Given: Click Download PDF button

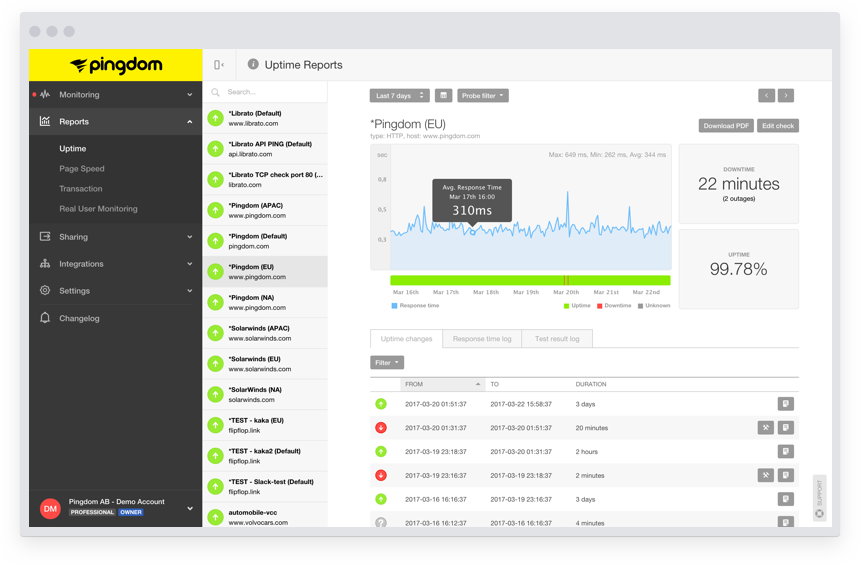Looking at the screenshot, I should [726, 126].
